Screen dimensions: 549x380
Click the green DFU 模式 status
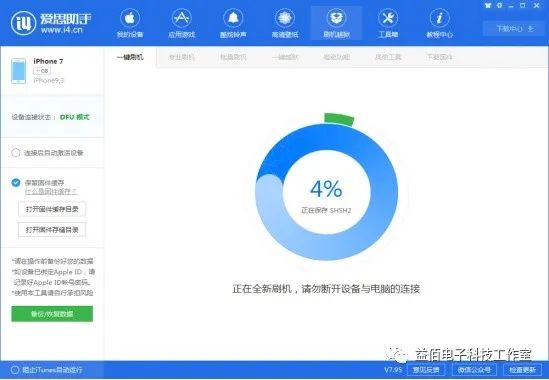[75, 117]
